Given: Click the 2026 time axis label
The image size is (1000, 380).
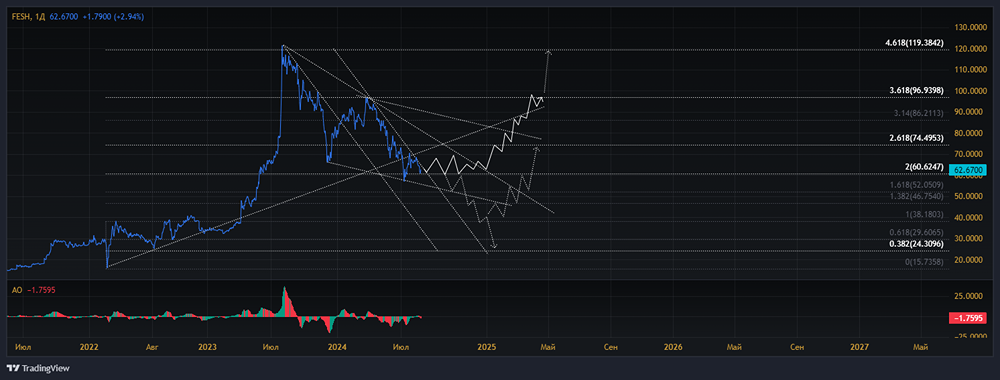Looking at the screenshot, I should point(673,347).
